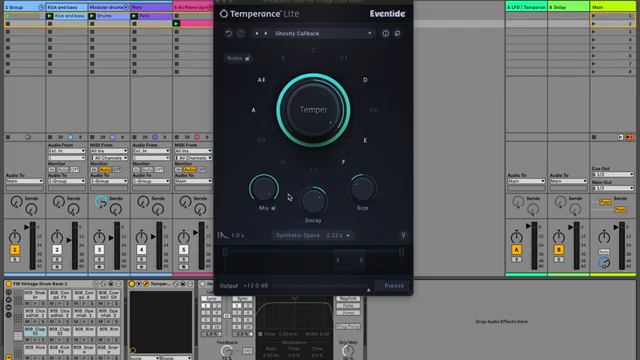Select the Perc track header
The height and width of the screenshot is (360, 640).
[x=151, y=7]
